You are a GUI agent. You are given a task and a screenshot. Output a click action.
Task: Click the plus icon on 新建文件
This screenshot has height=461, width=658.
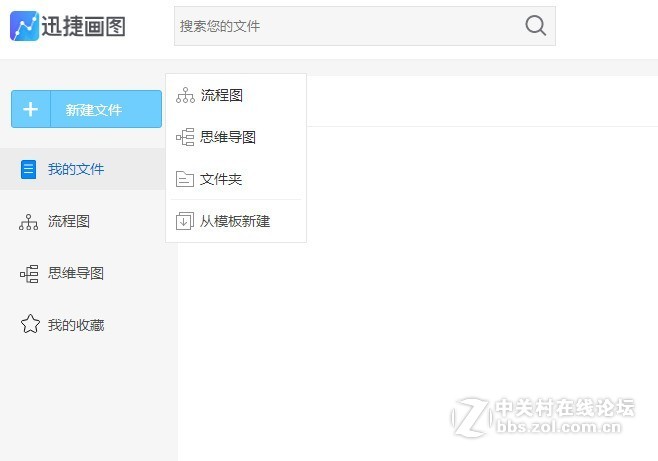tap(30, 109)
